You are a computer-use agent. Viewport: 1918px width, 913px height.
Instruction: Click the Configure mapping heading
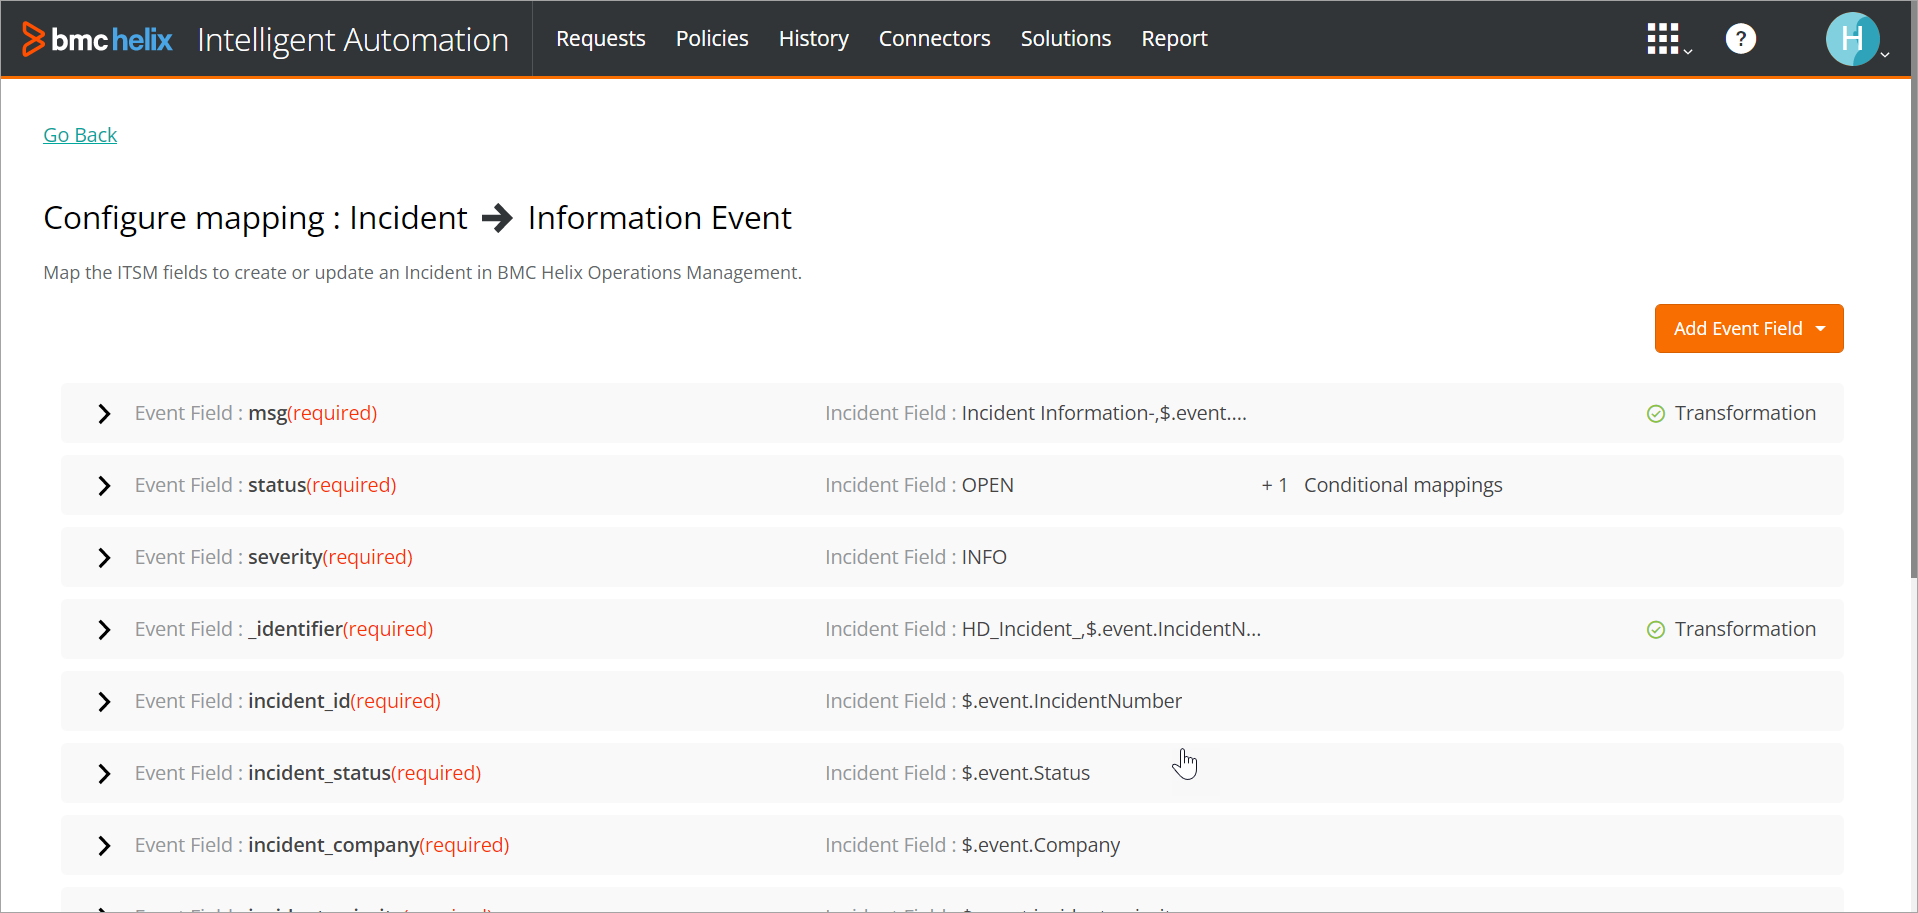(418, 218)
